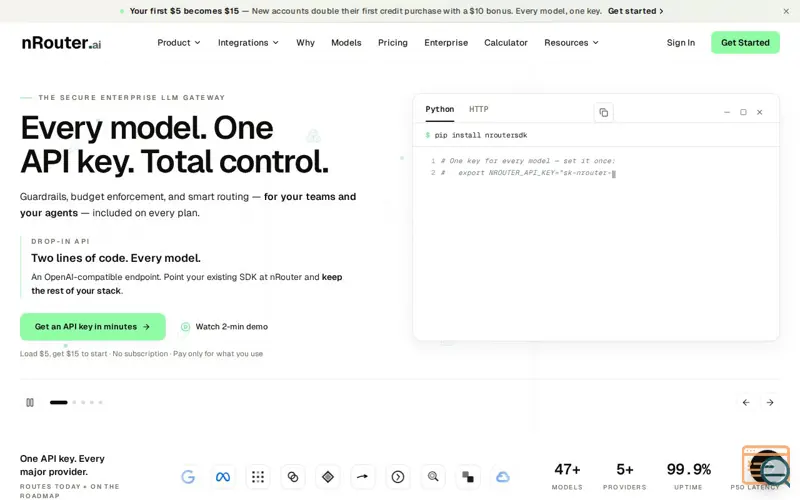The height and width of the screenshot is (500, 800).
Task: Click the 99.9% Uptime stat
Action: tap(688, 476)
